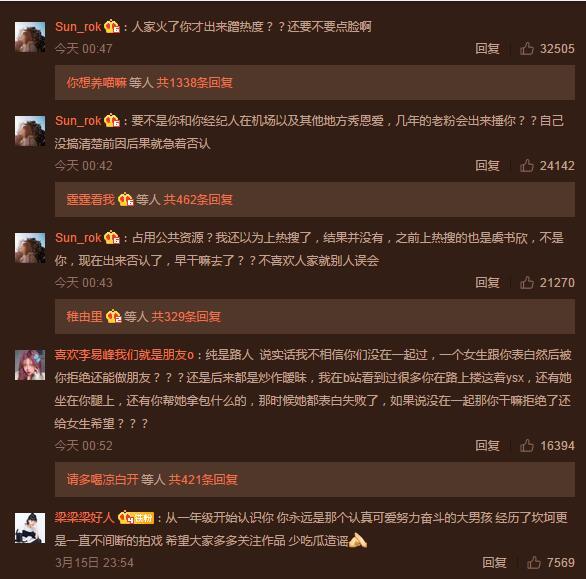Expand the 共462条回复 reply thread

coord(198,200)
